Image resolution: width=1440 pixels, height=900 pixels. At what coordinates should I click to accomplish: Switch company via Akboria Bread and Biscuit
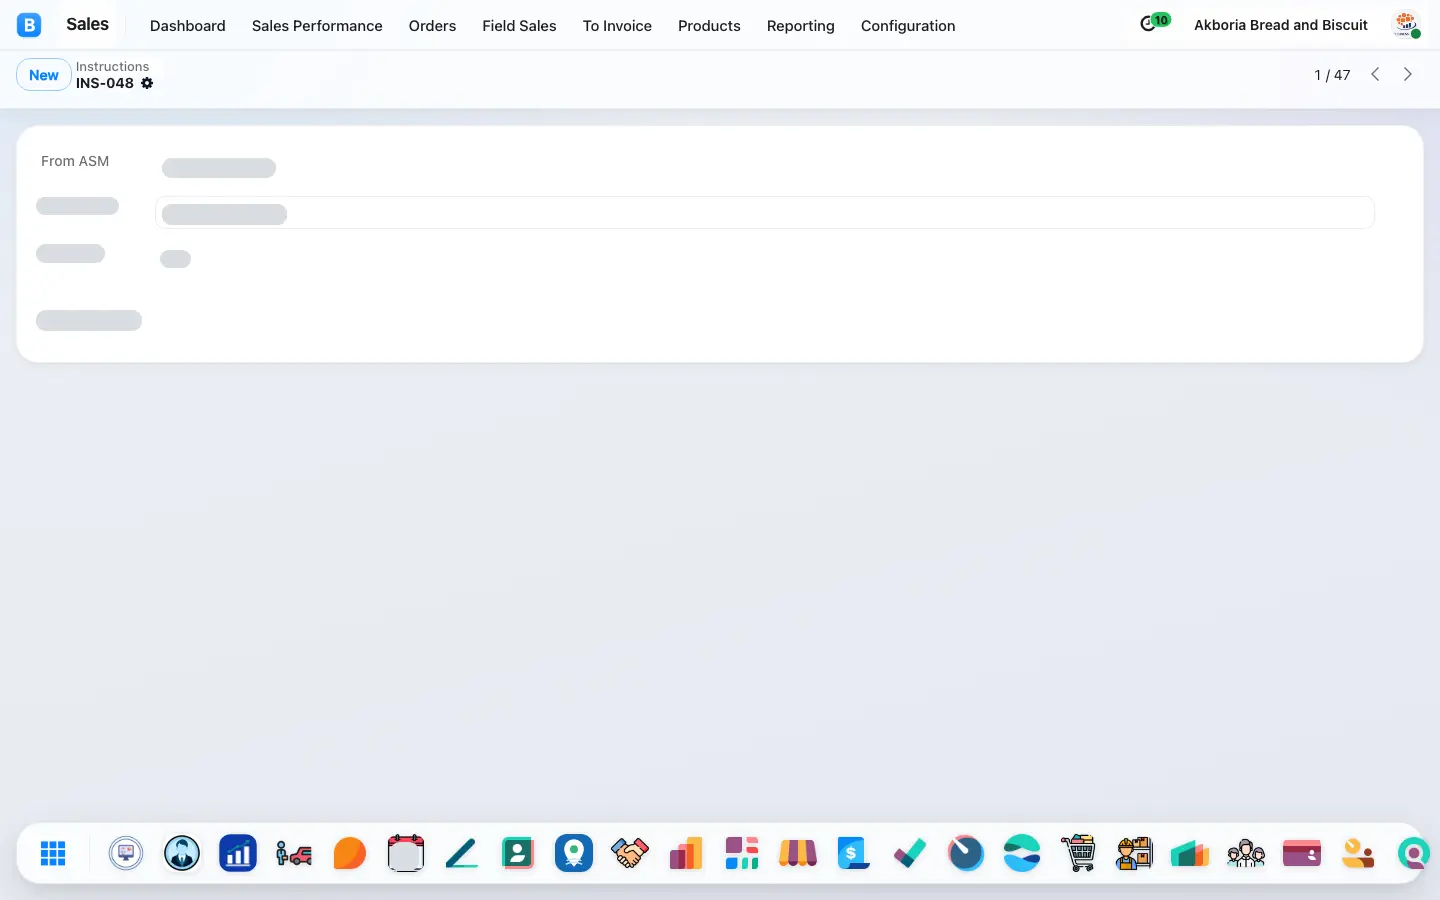coord(1281,25)
